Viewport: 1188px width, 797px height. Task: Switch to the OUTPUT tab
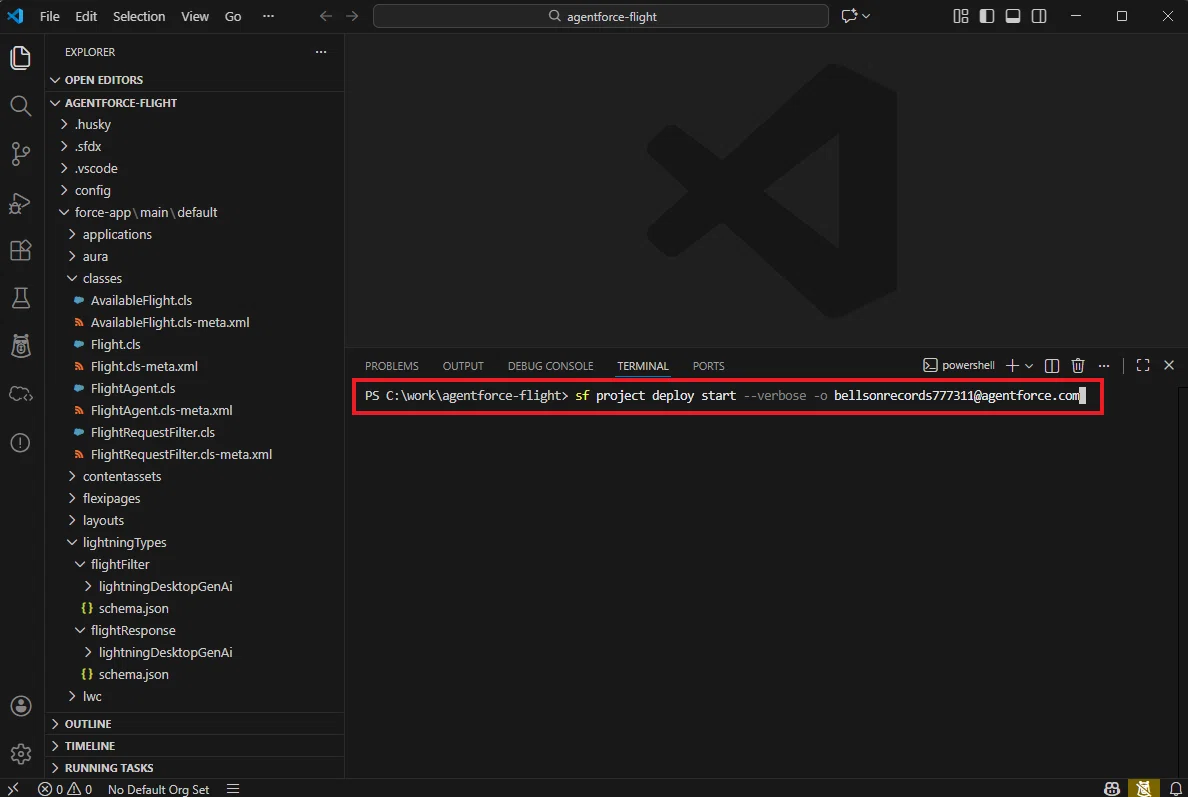point(463,366)
